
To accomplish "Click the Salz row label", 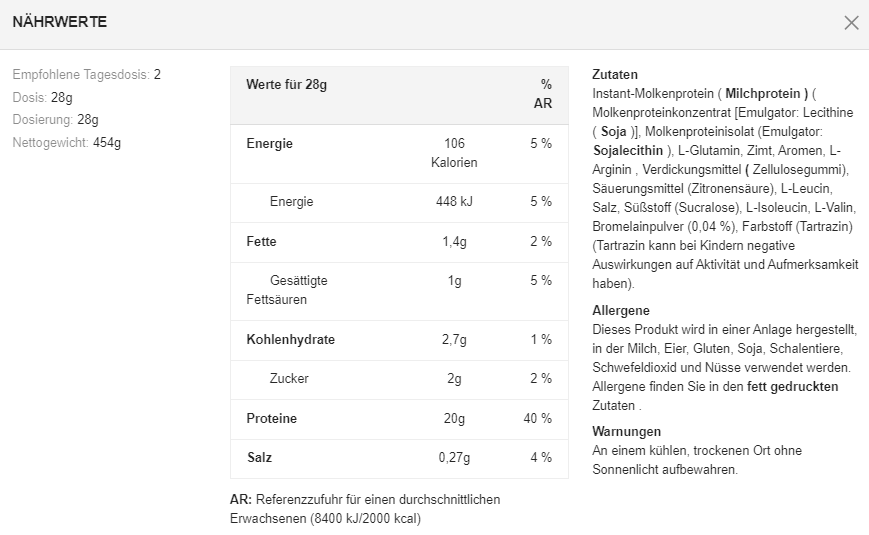I will [259, 458].
